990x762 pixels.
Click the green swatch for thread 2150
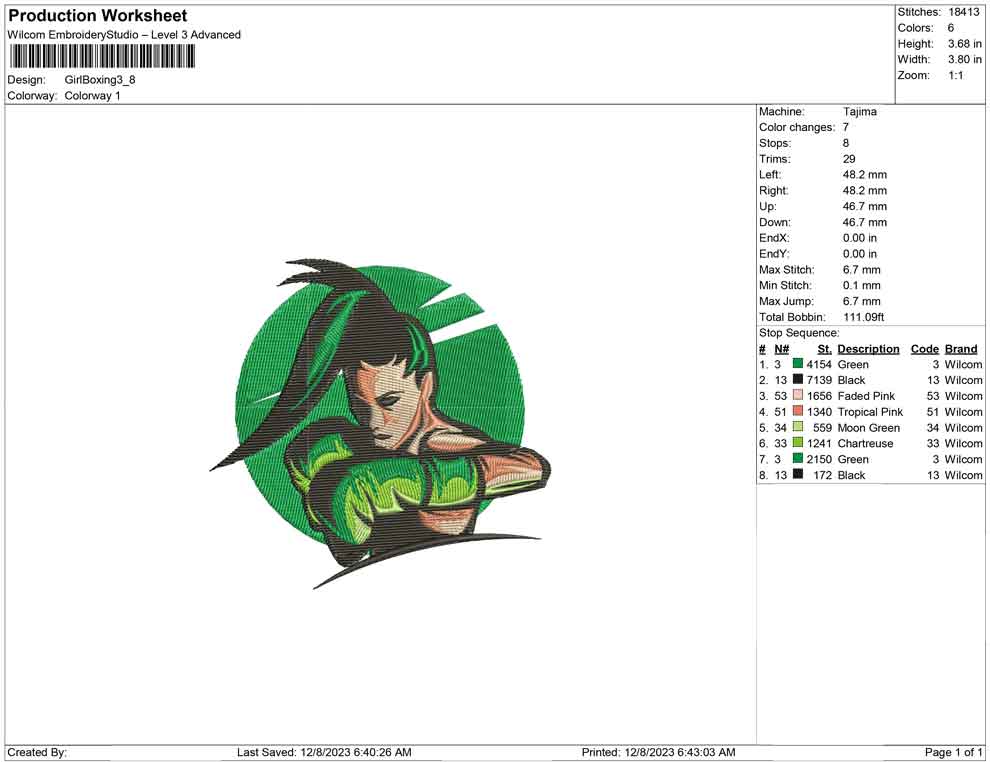point(797,458)
